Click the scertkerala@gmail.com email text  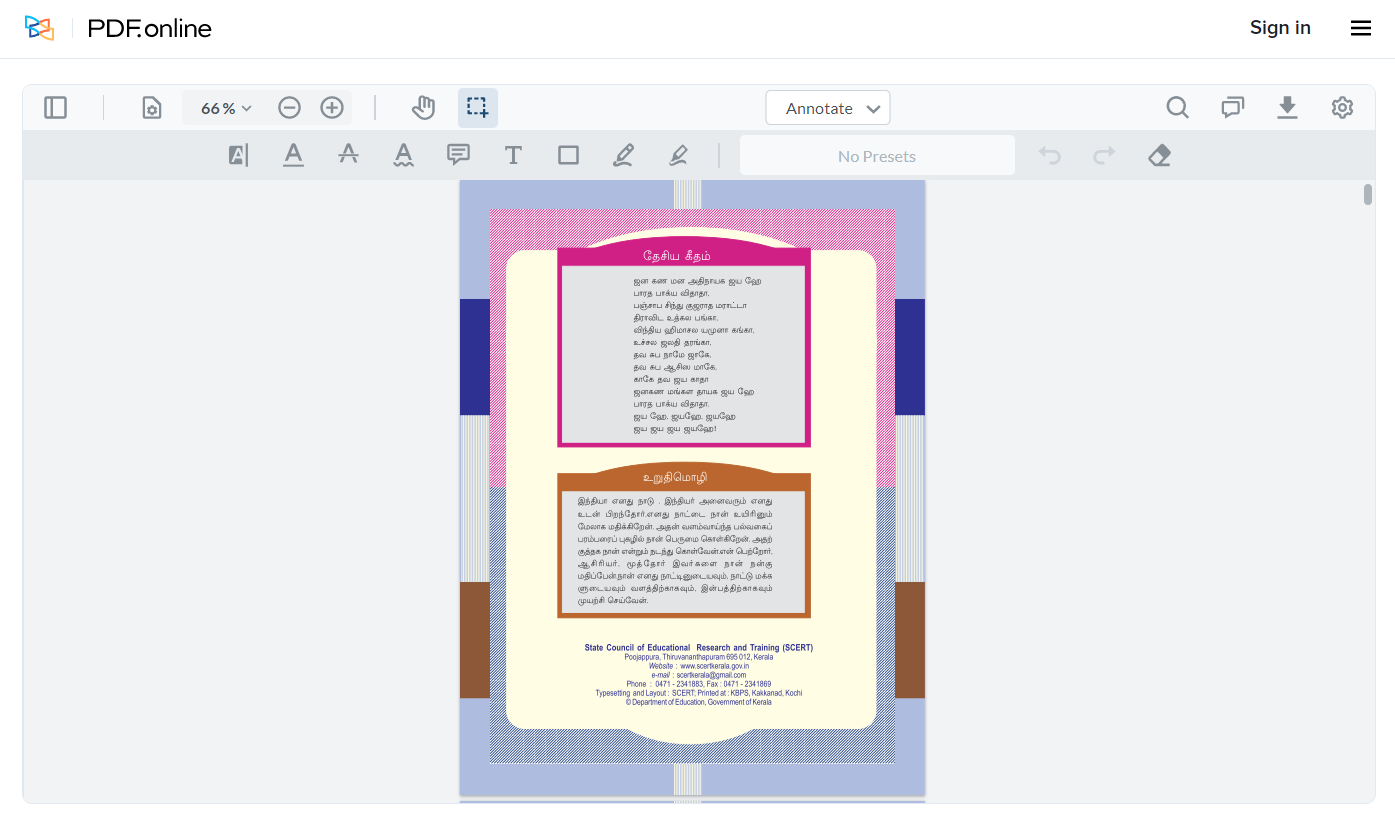(711, 675)
